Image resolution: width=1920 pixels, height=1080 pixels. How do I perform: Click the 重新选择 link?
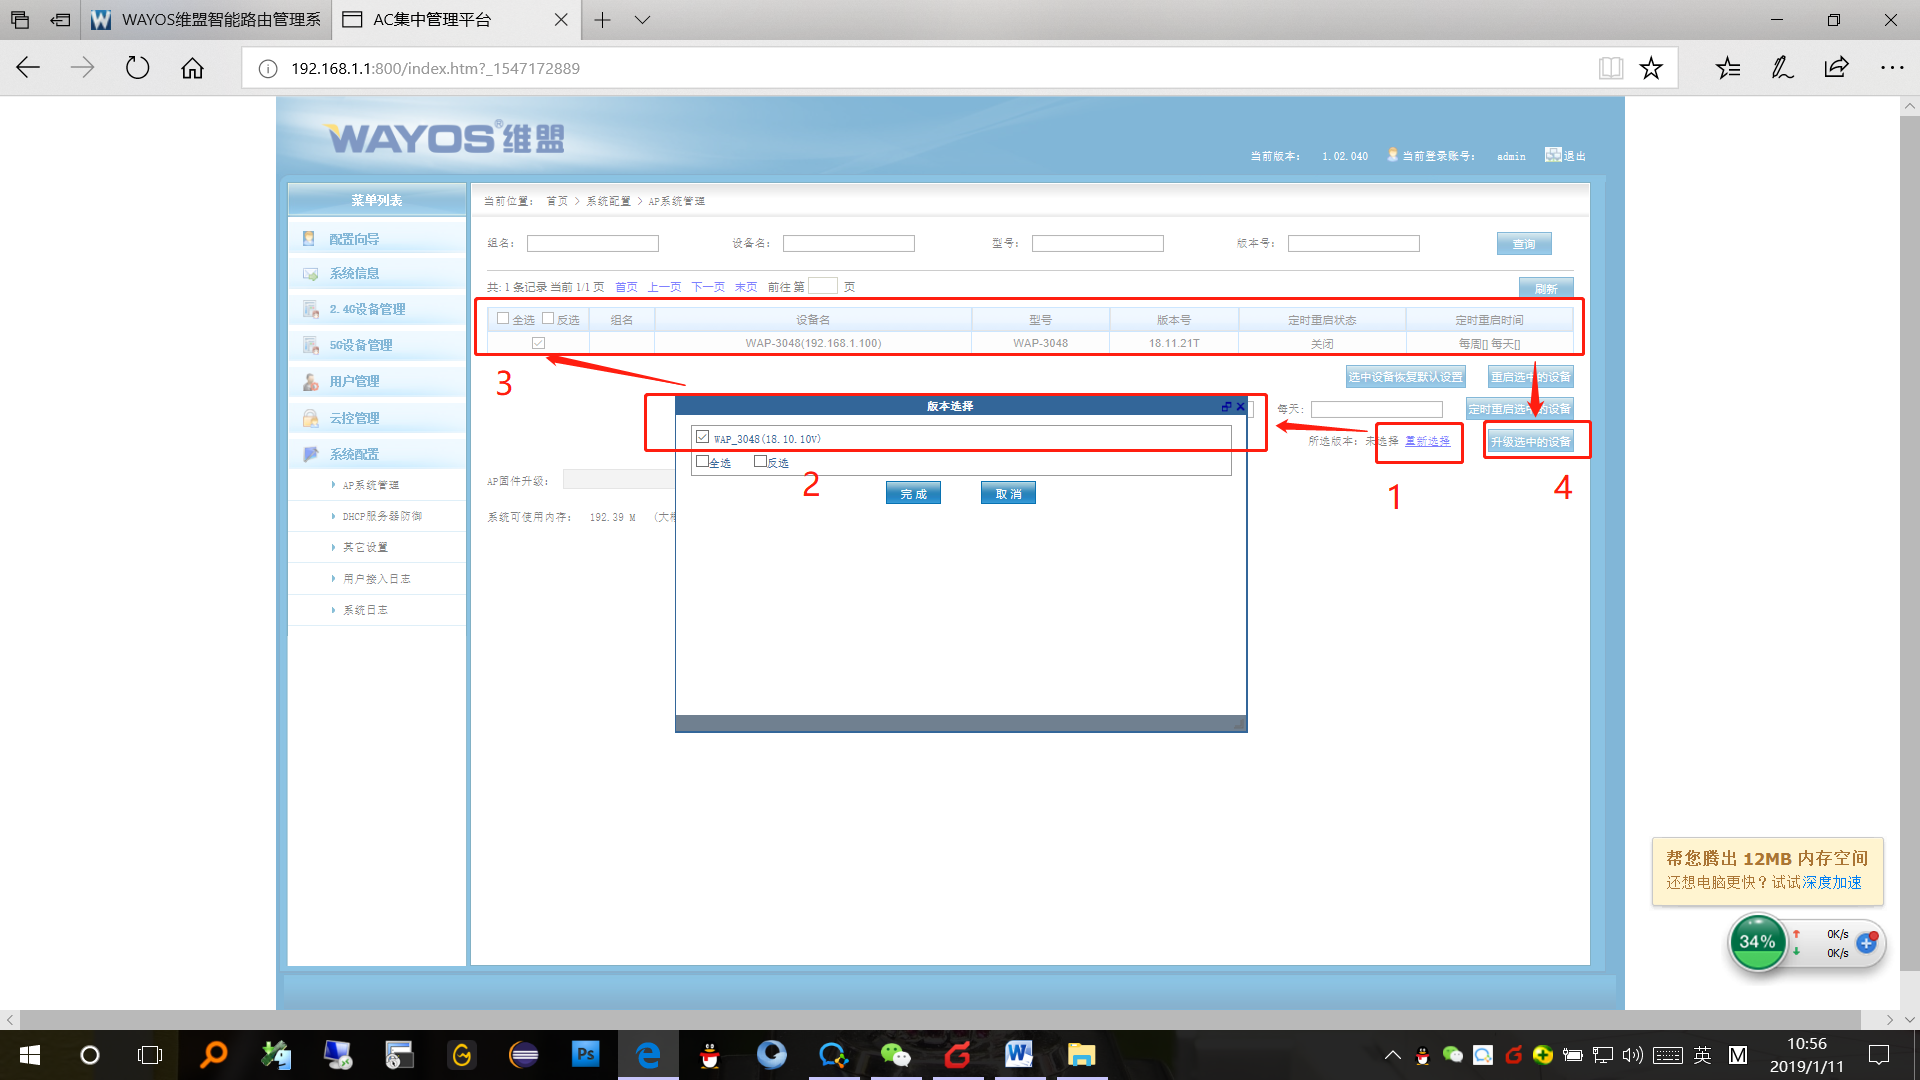pyautogui.click(x=1427, y=441)
